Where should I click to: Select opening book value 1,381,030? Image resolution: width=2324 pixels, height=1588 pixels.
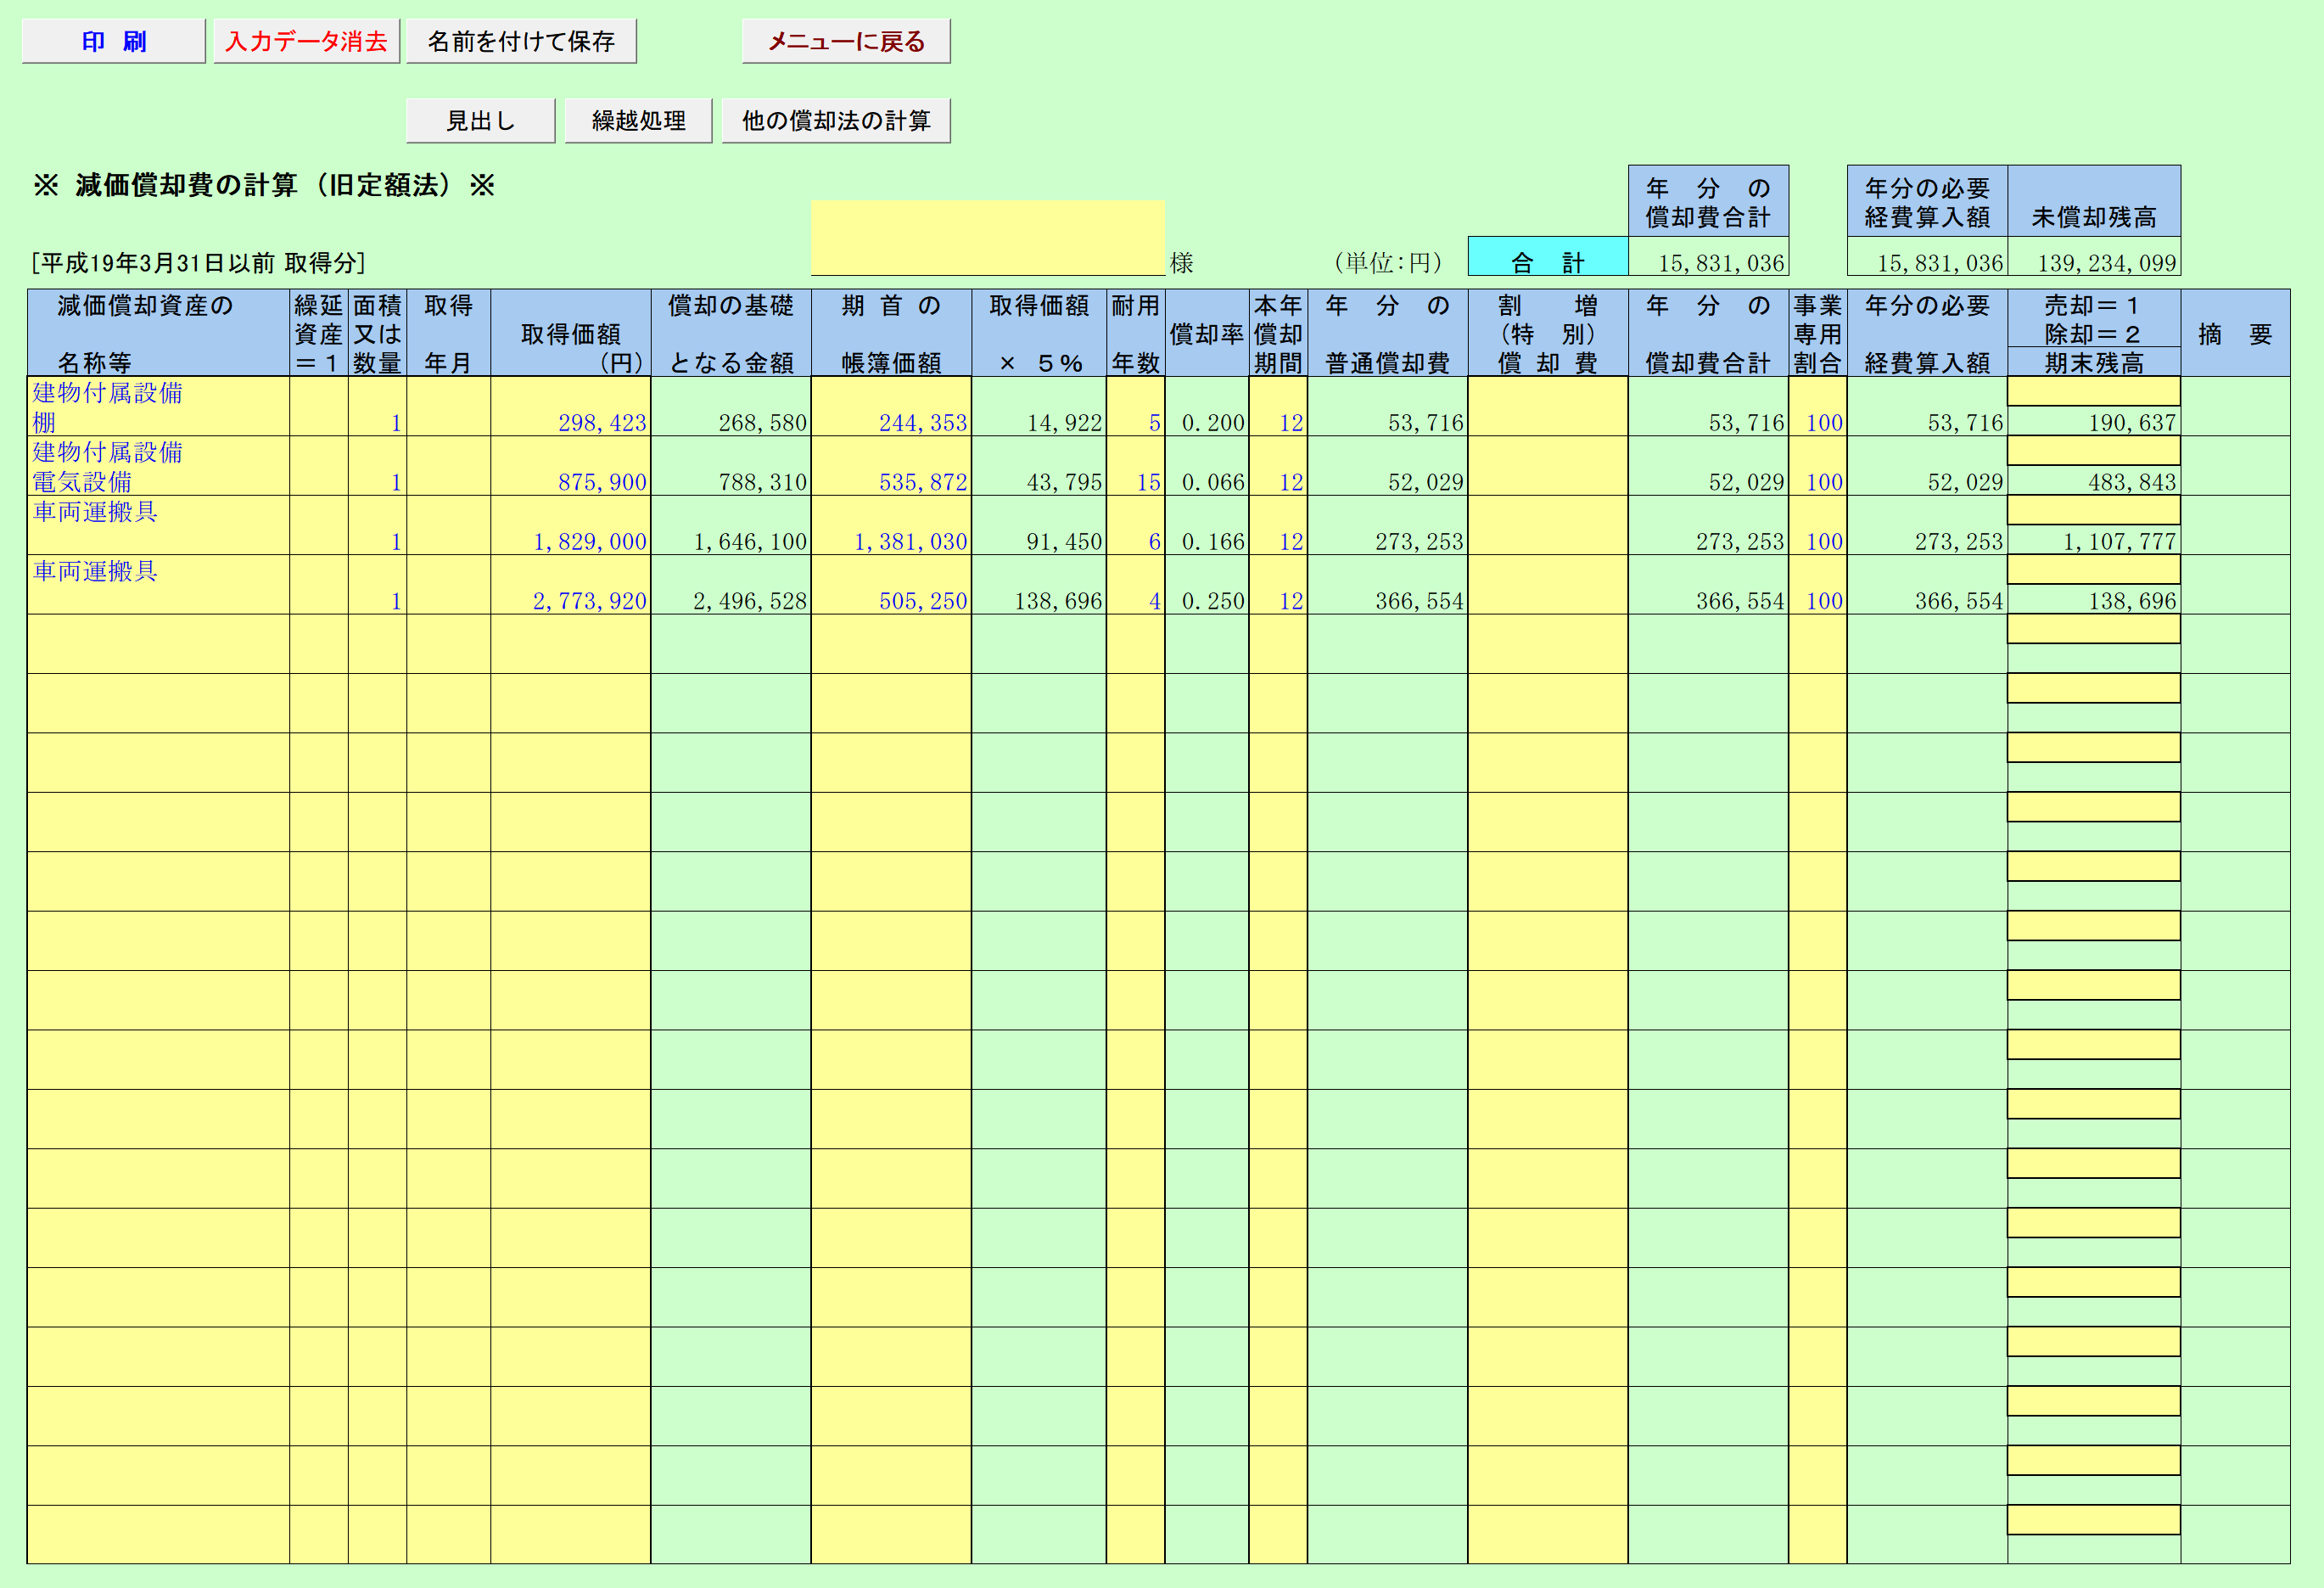click(x=891, y=525)
